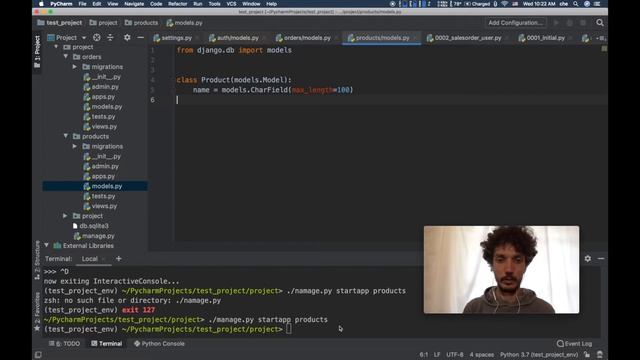Click 4 spaces indent setting

pos(482,355)
